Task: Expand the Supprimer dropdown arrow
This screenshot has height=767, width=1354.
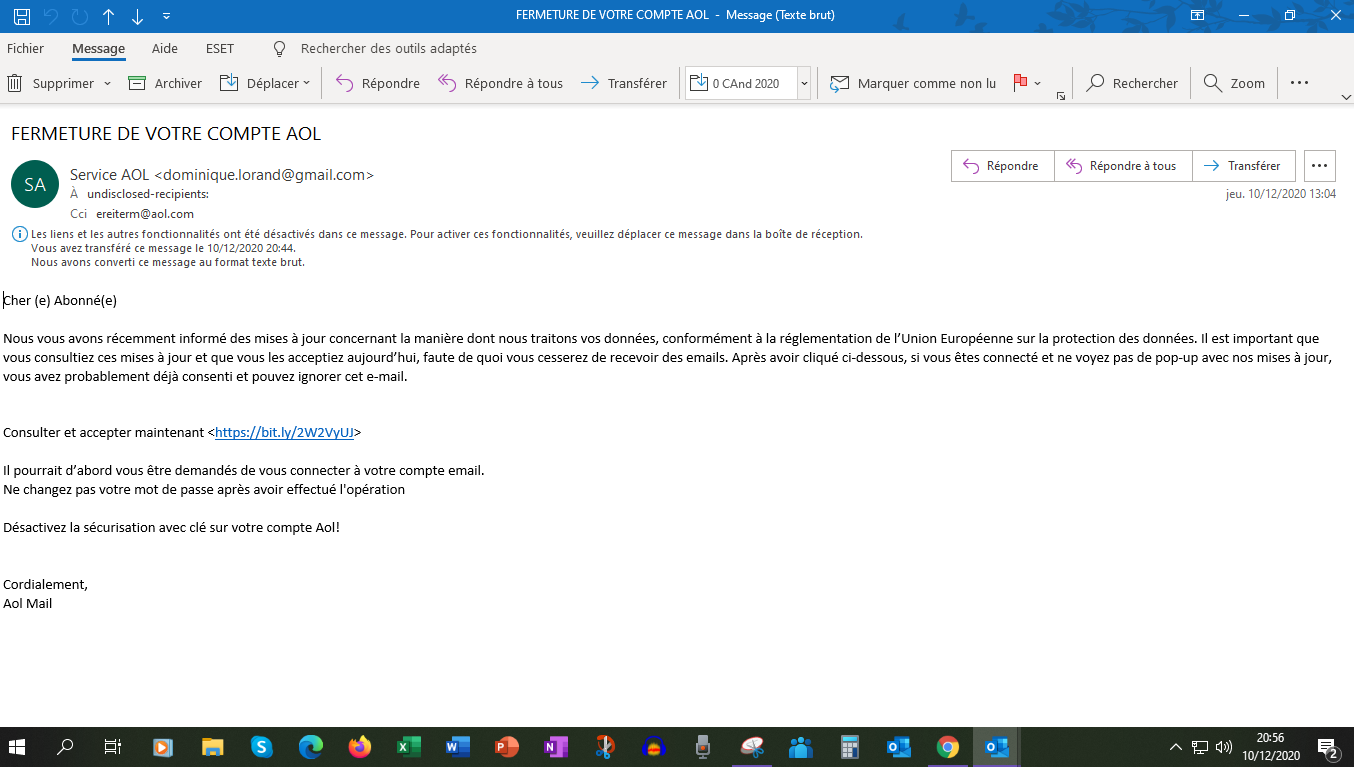Action: coord(107,83)
